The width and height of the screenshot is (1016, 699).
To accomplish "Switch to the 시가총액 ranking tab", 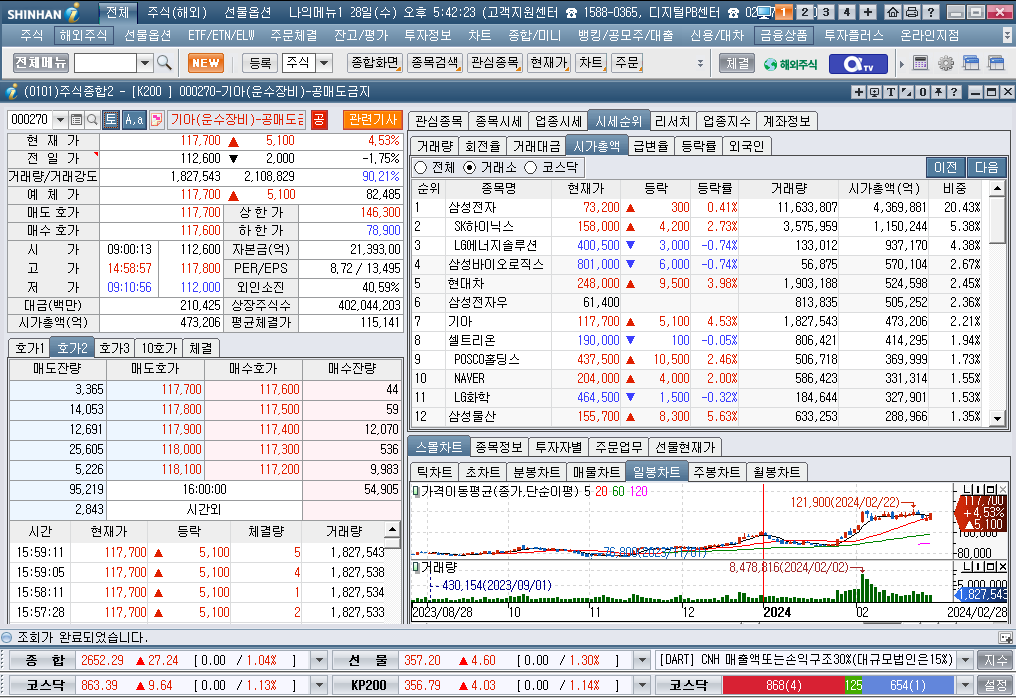I will 596,146.
